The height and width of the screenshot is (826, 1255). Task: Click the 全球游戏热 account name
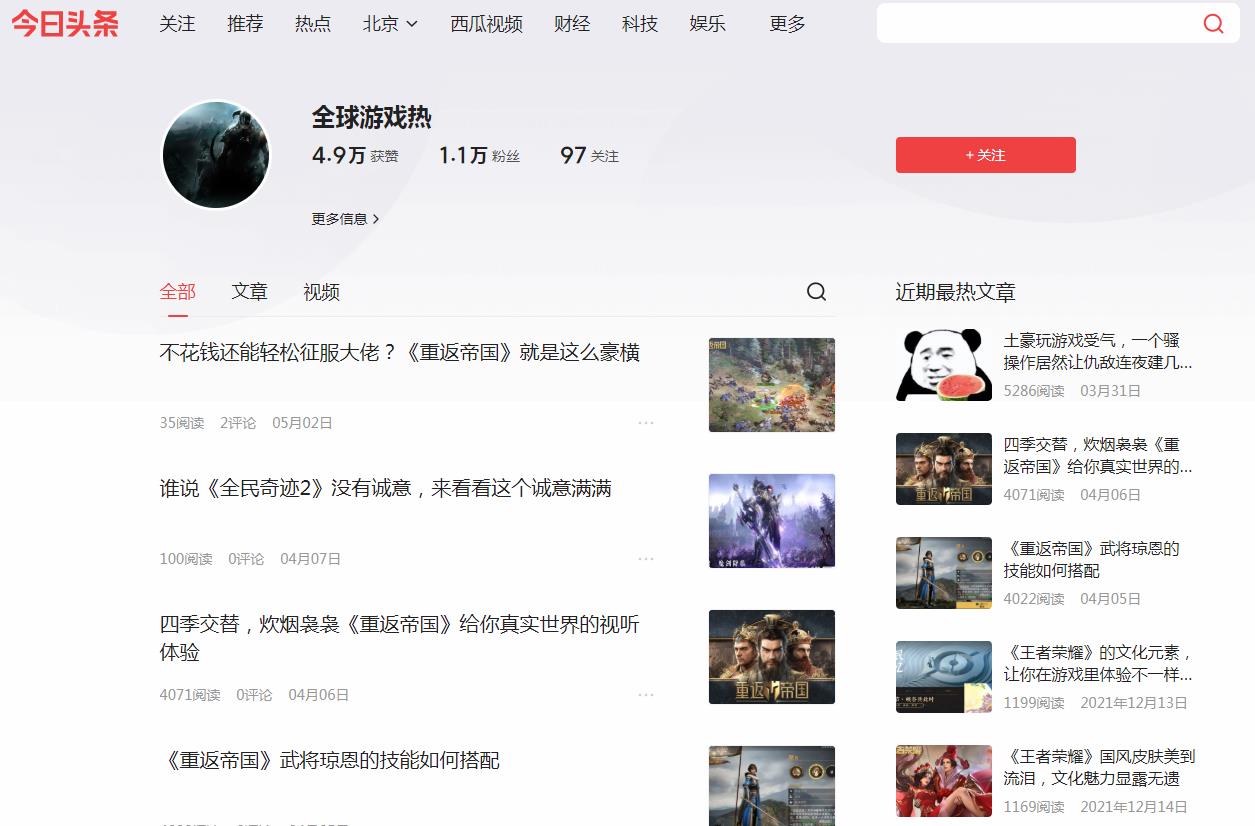point(372,117)
